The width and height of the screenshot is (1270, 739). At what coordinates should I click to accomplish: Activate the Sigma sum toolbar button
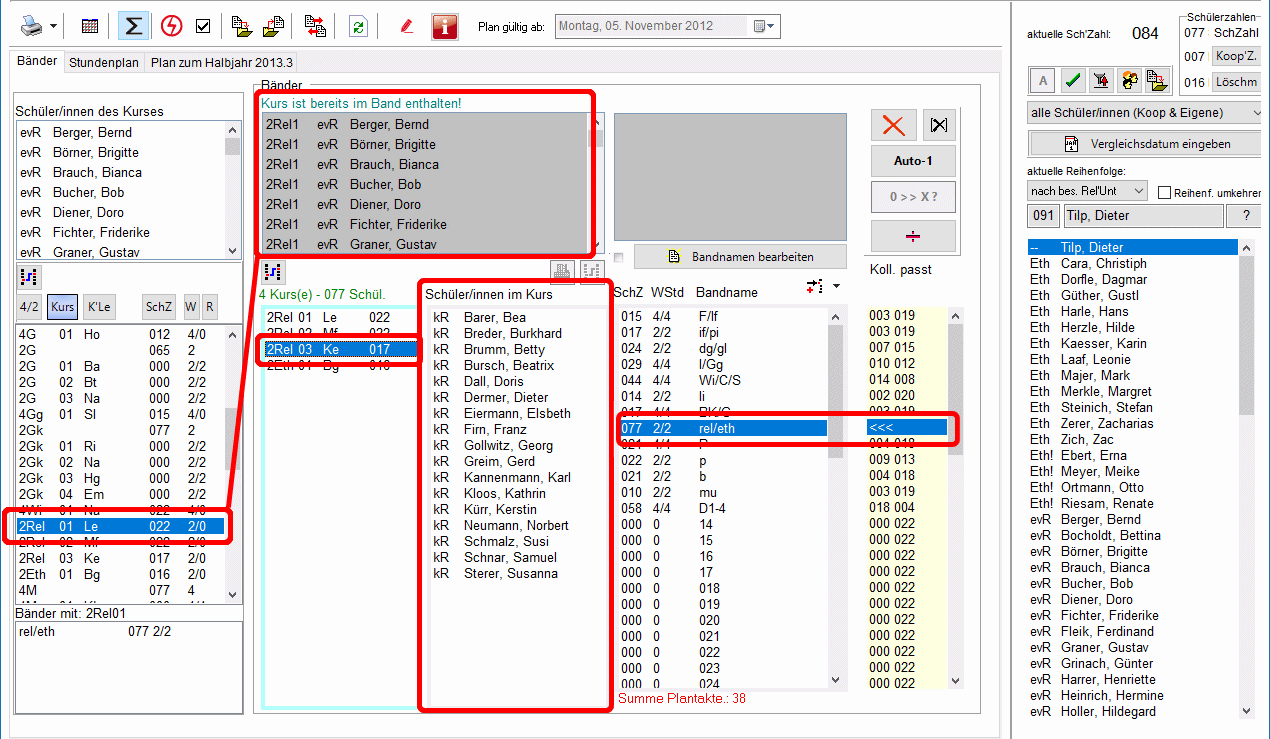(x=131, y=26)
